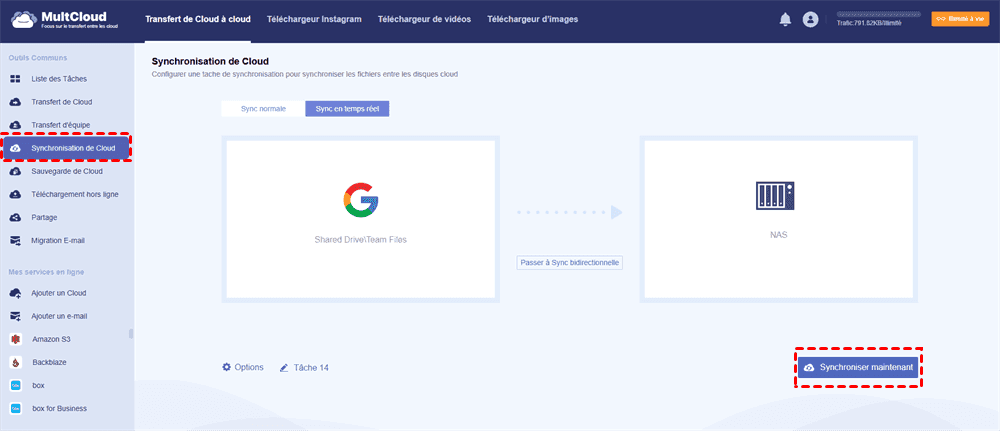Choose Ajouter un e-mail
Viewport: 1000px width, 431px height.
pyautogui.click(x=59, y=316)
